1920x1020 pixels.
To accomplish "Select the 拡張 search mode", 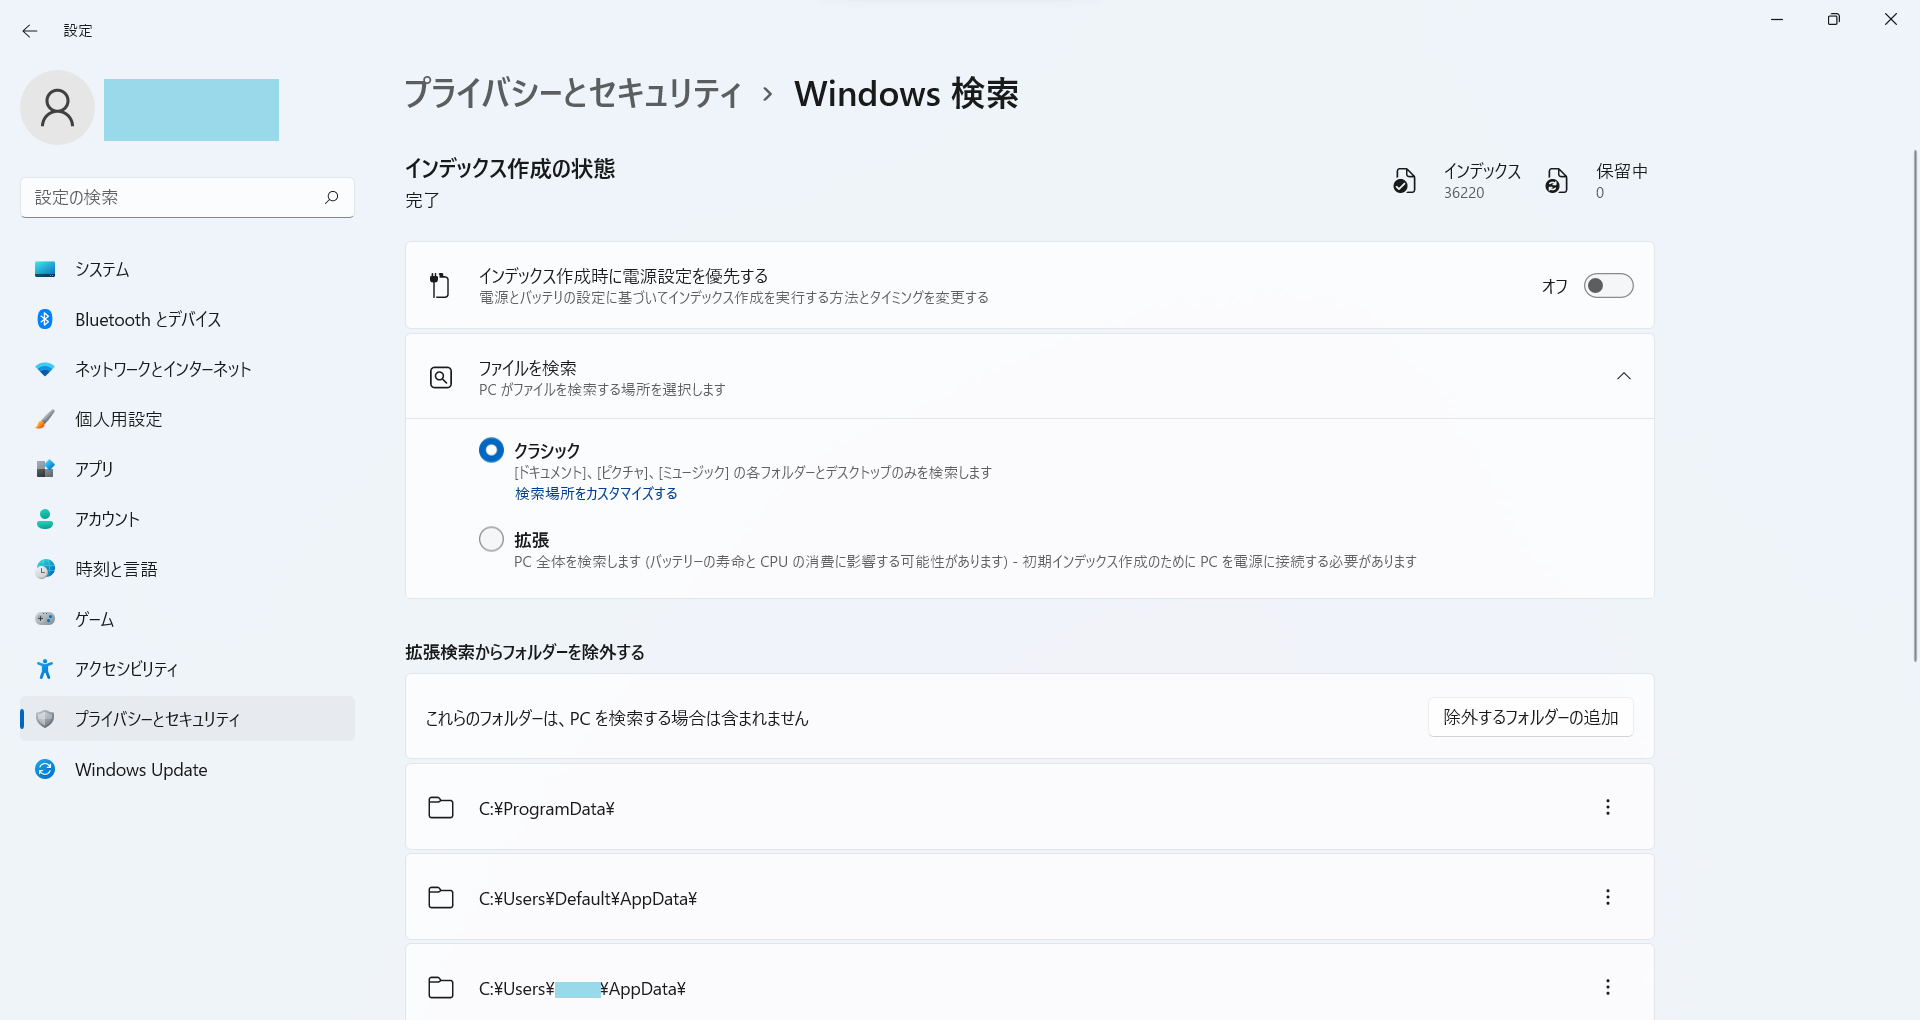I will 491,538.
